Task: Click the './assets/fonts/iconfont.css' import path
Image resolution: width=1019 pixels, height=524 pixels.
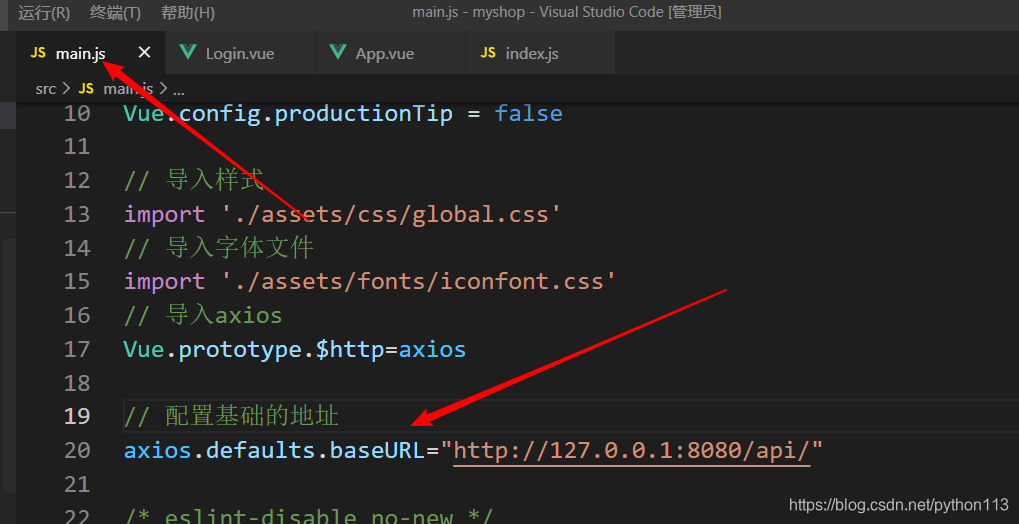Action: pos(419,282)
